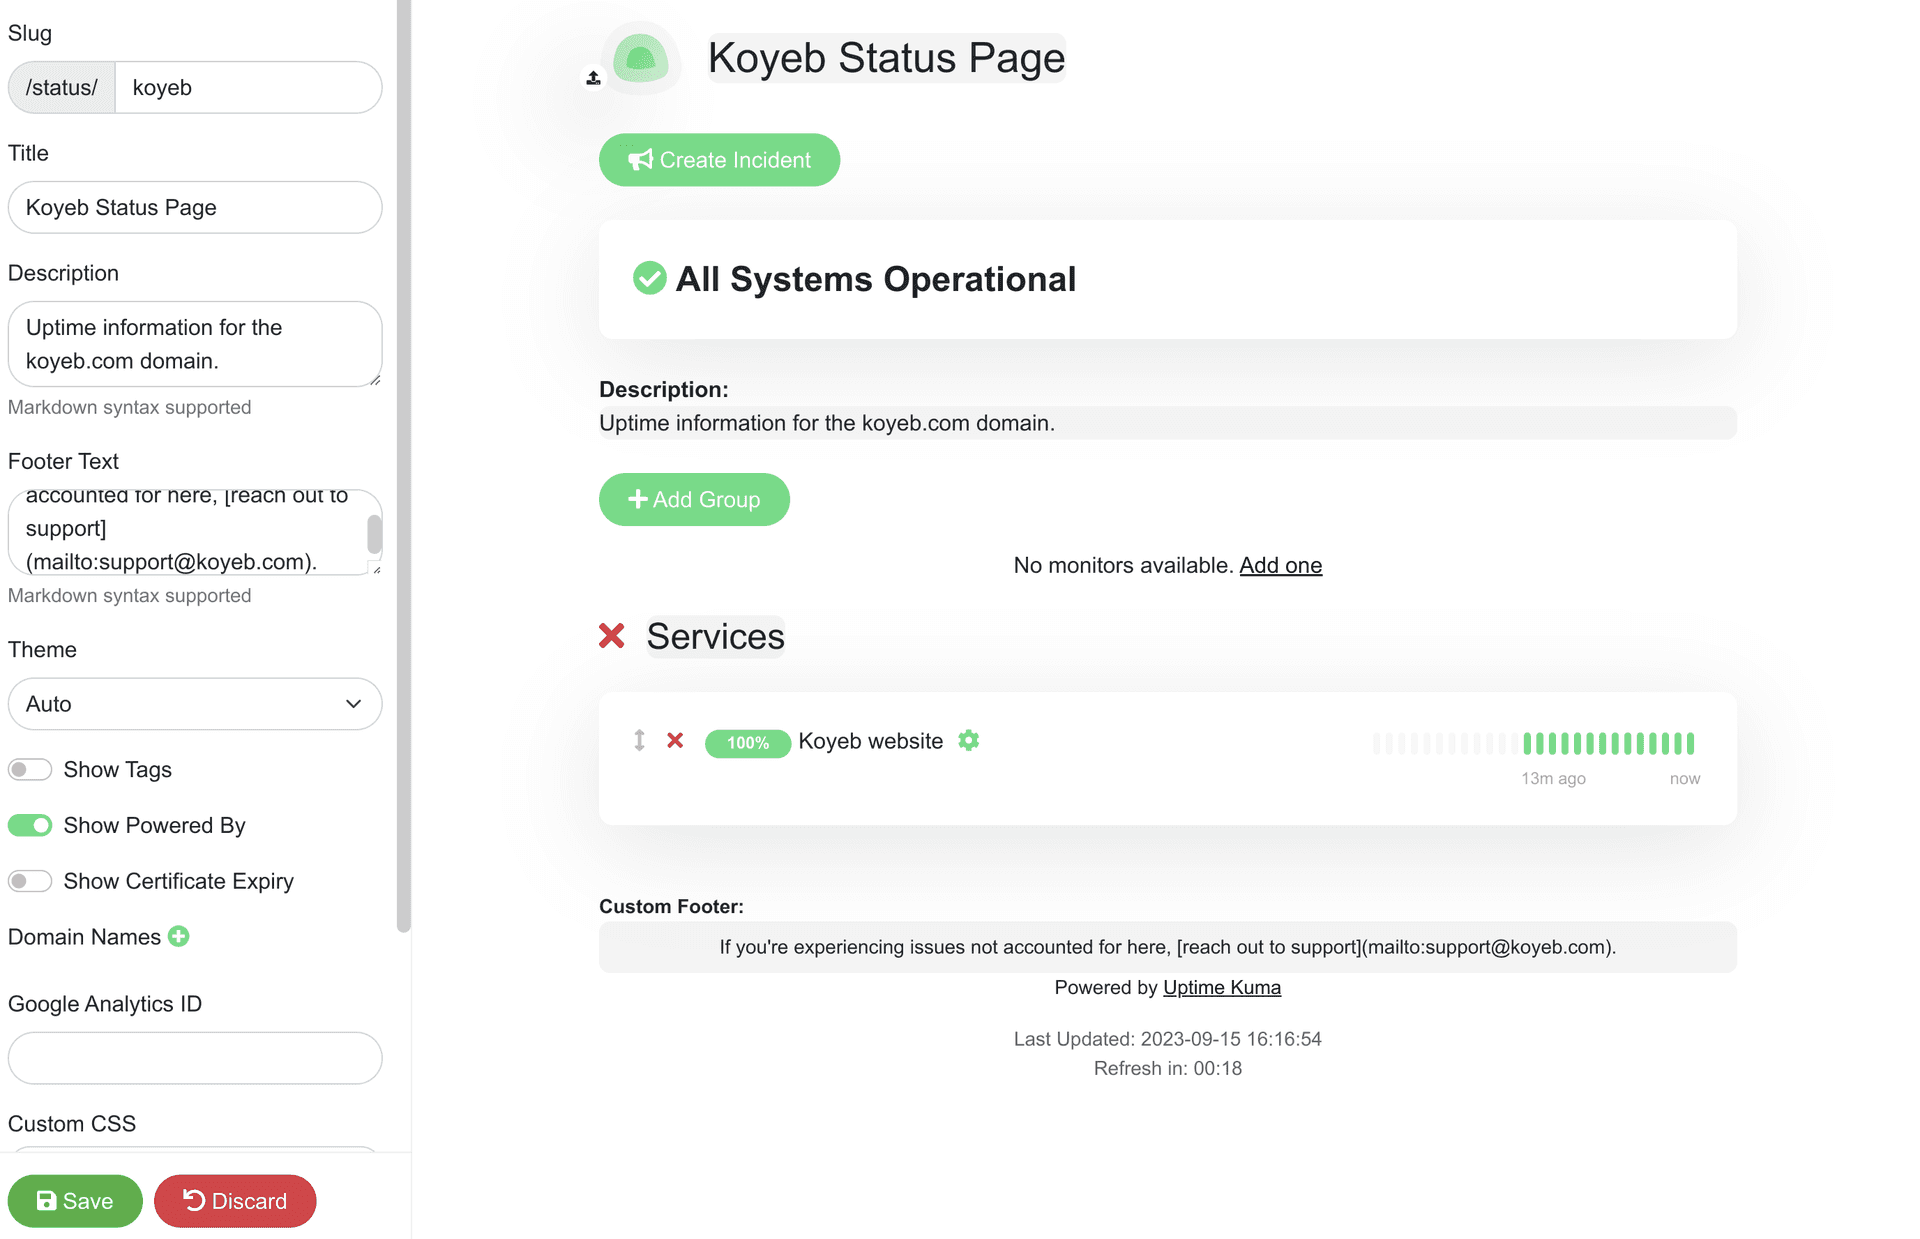Click the Koyeb status page logo

pos(641,59)
